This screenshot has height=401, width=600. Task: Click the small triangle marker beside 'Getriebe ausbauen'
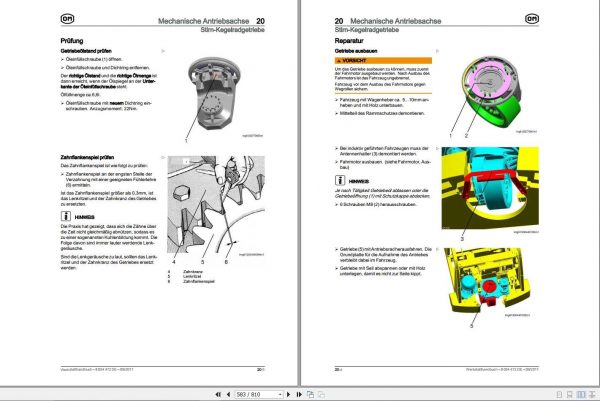(x=437, y=51)
